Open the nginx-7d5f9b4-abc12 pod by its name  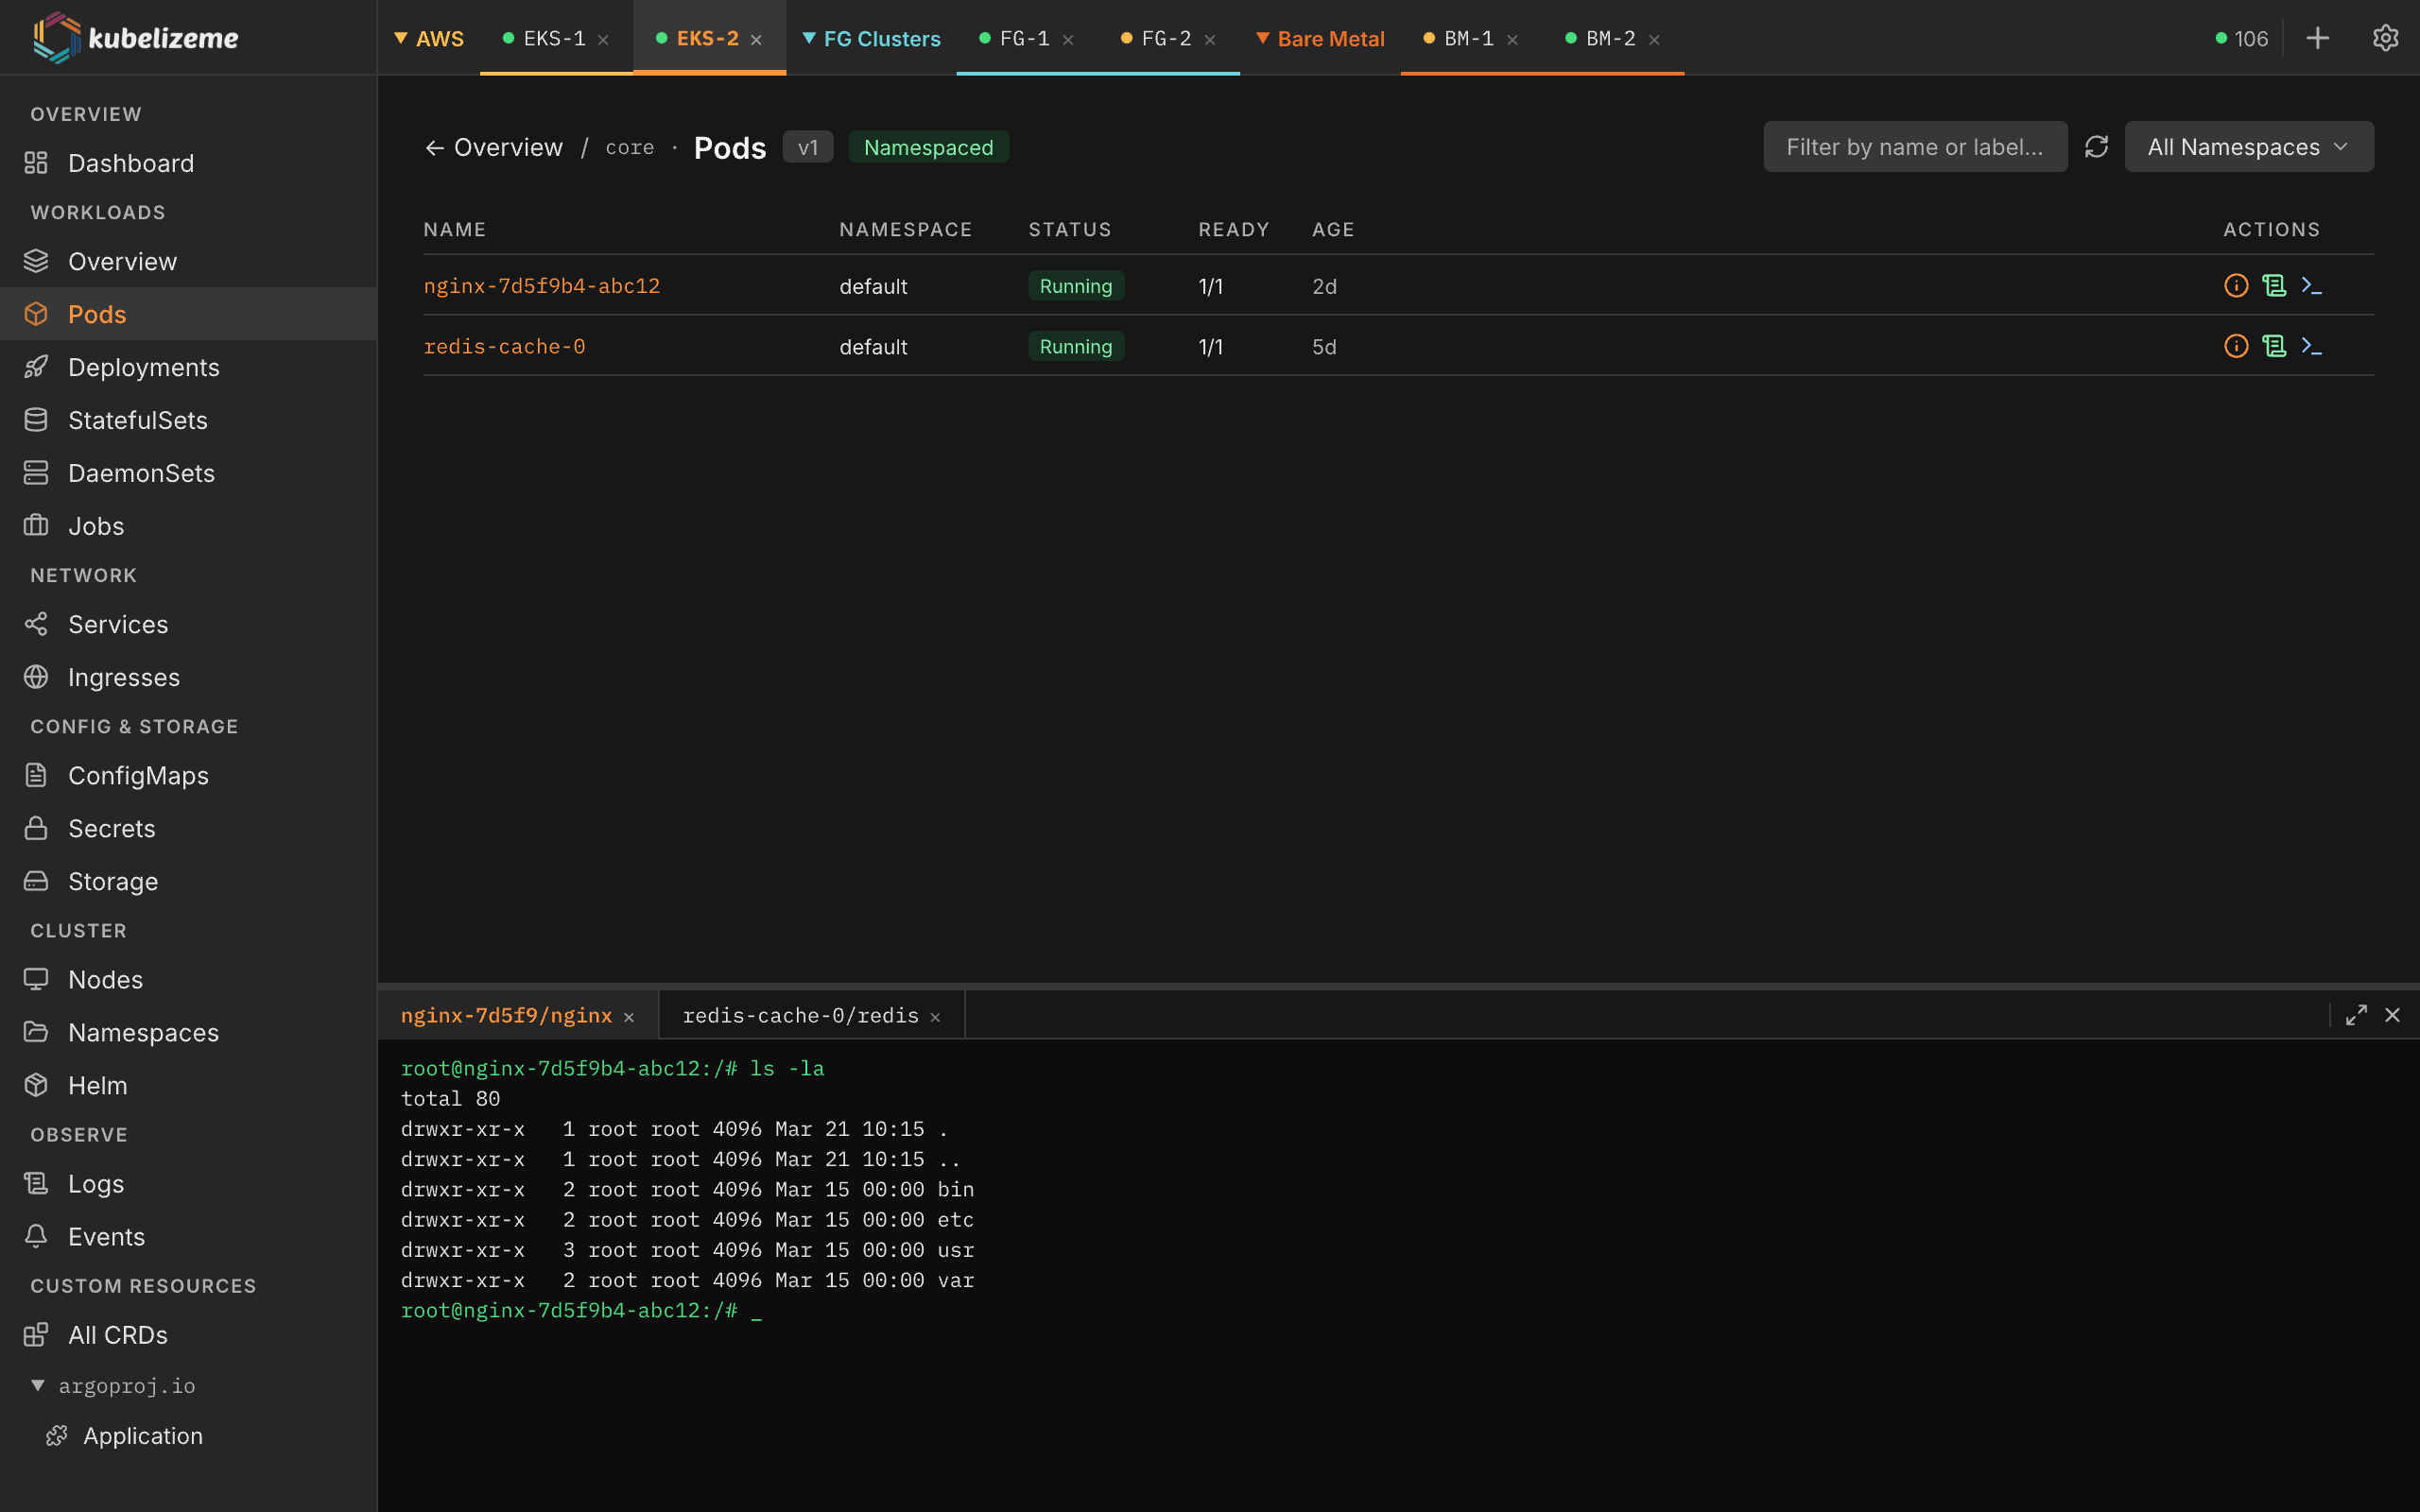[x=541, y=285]
